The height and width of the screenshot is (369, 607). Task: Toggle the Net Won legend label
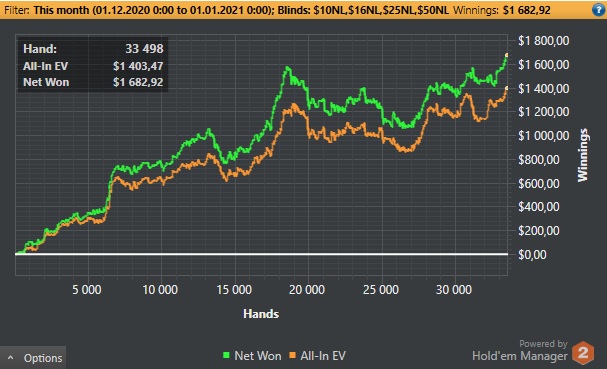click(258, 356)
